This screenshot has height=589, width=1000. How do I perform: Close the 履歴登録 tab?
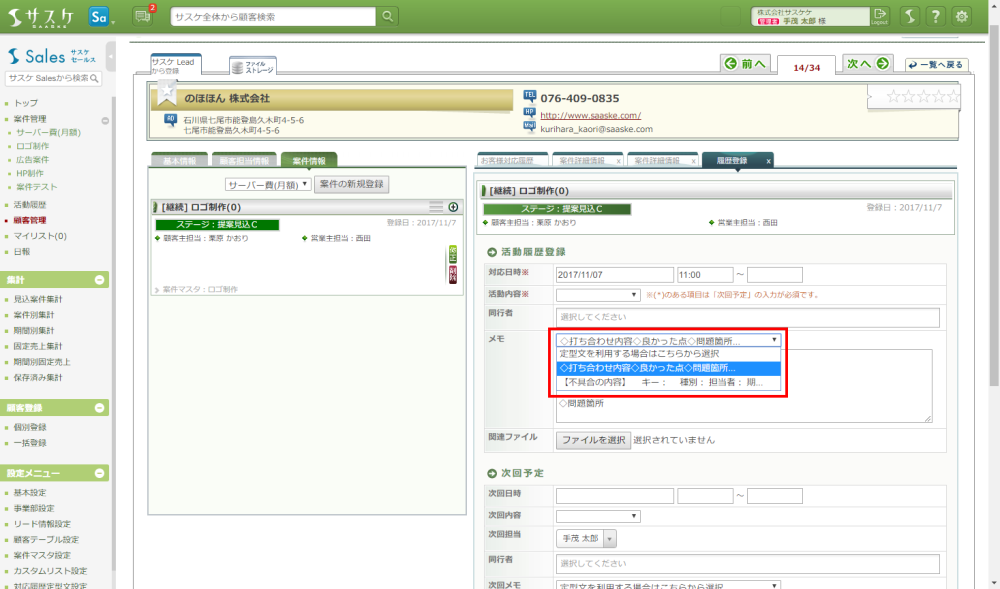tap(768, 161)
